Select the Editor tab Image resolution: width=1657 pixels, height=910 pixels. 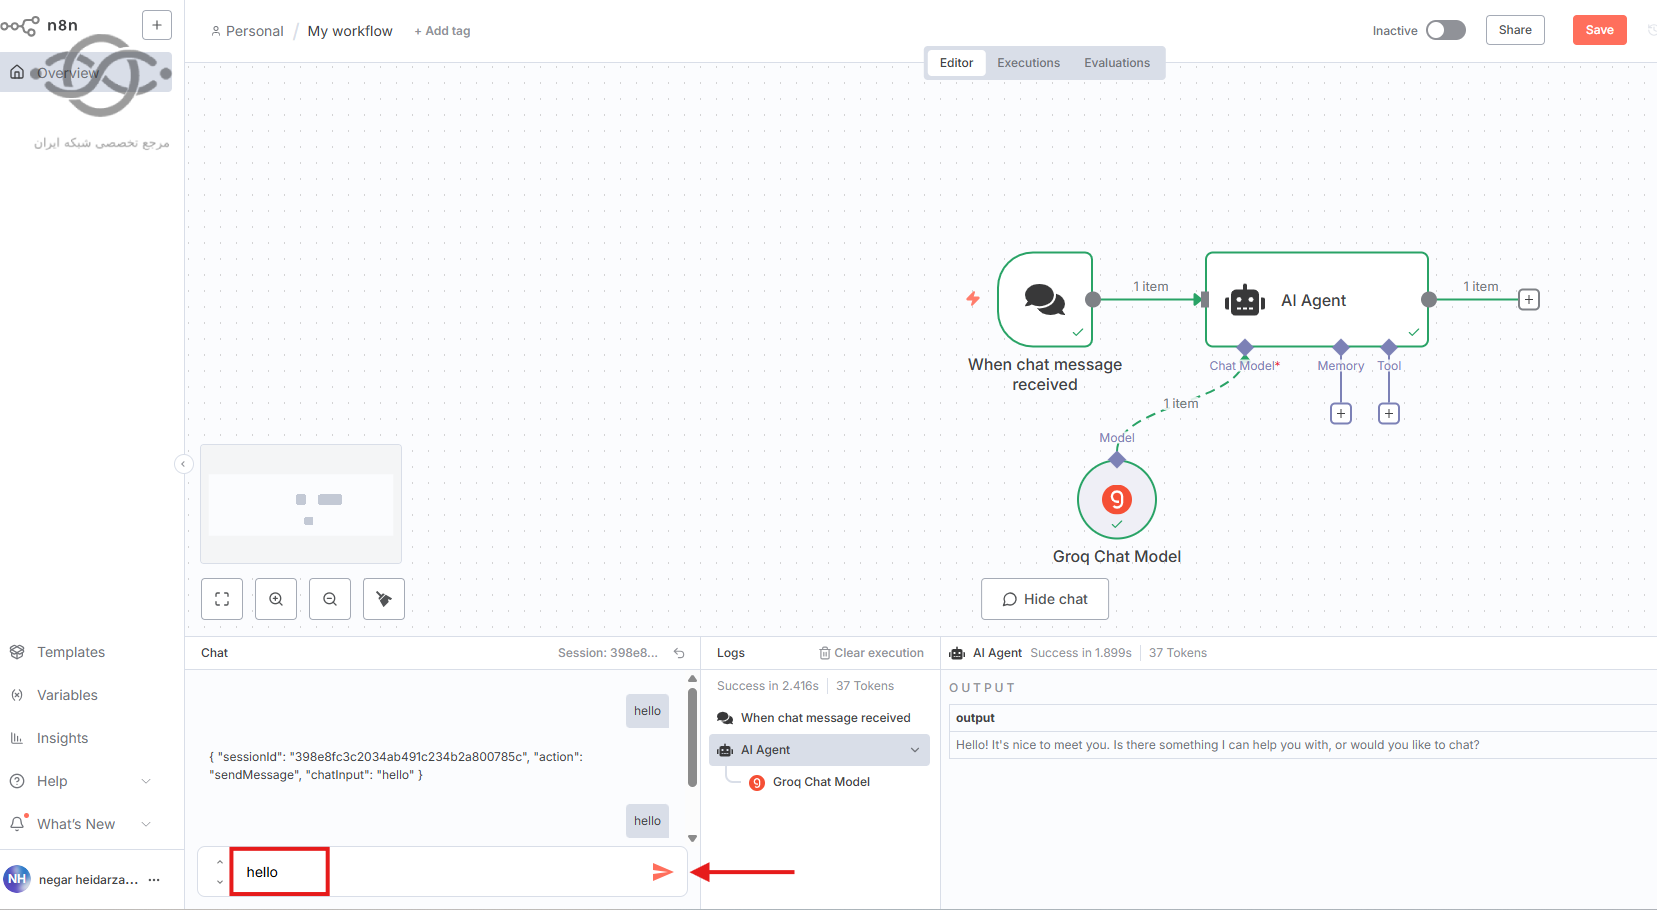[x=956, y=63]
